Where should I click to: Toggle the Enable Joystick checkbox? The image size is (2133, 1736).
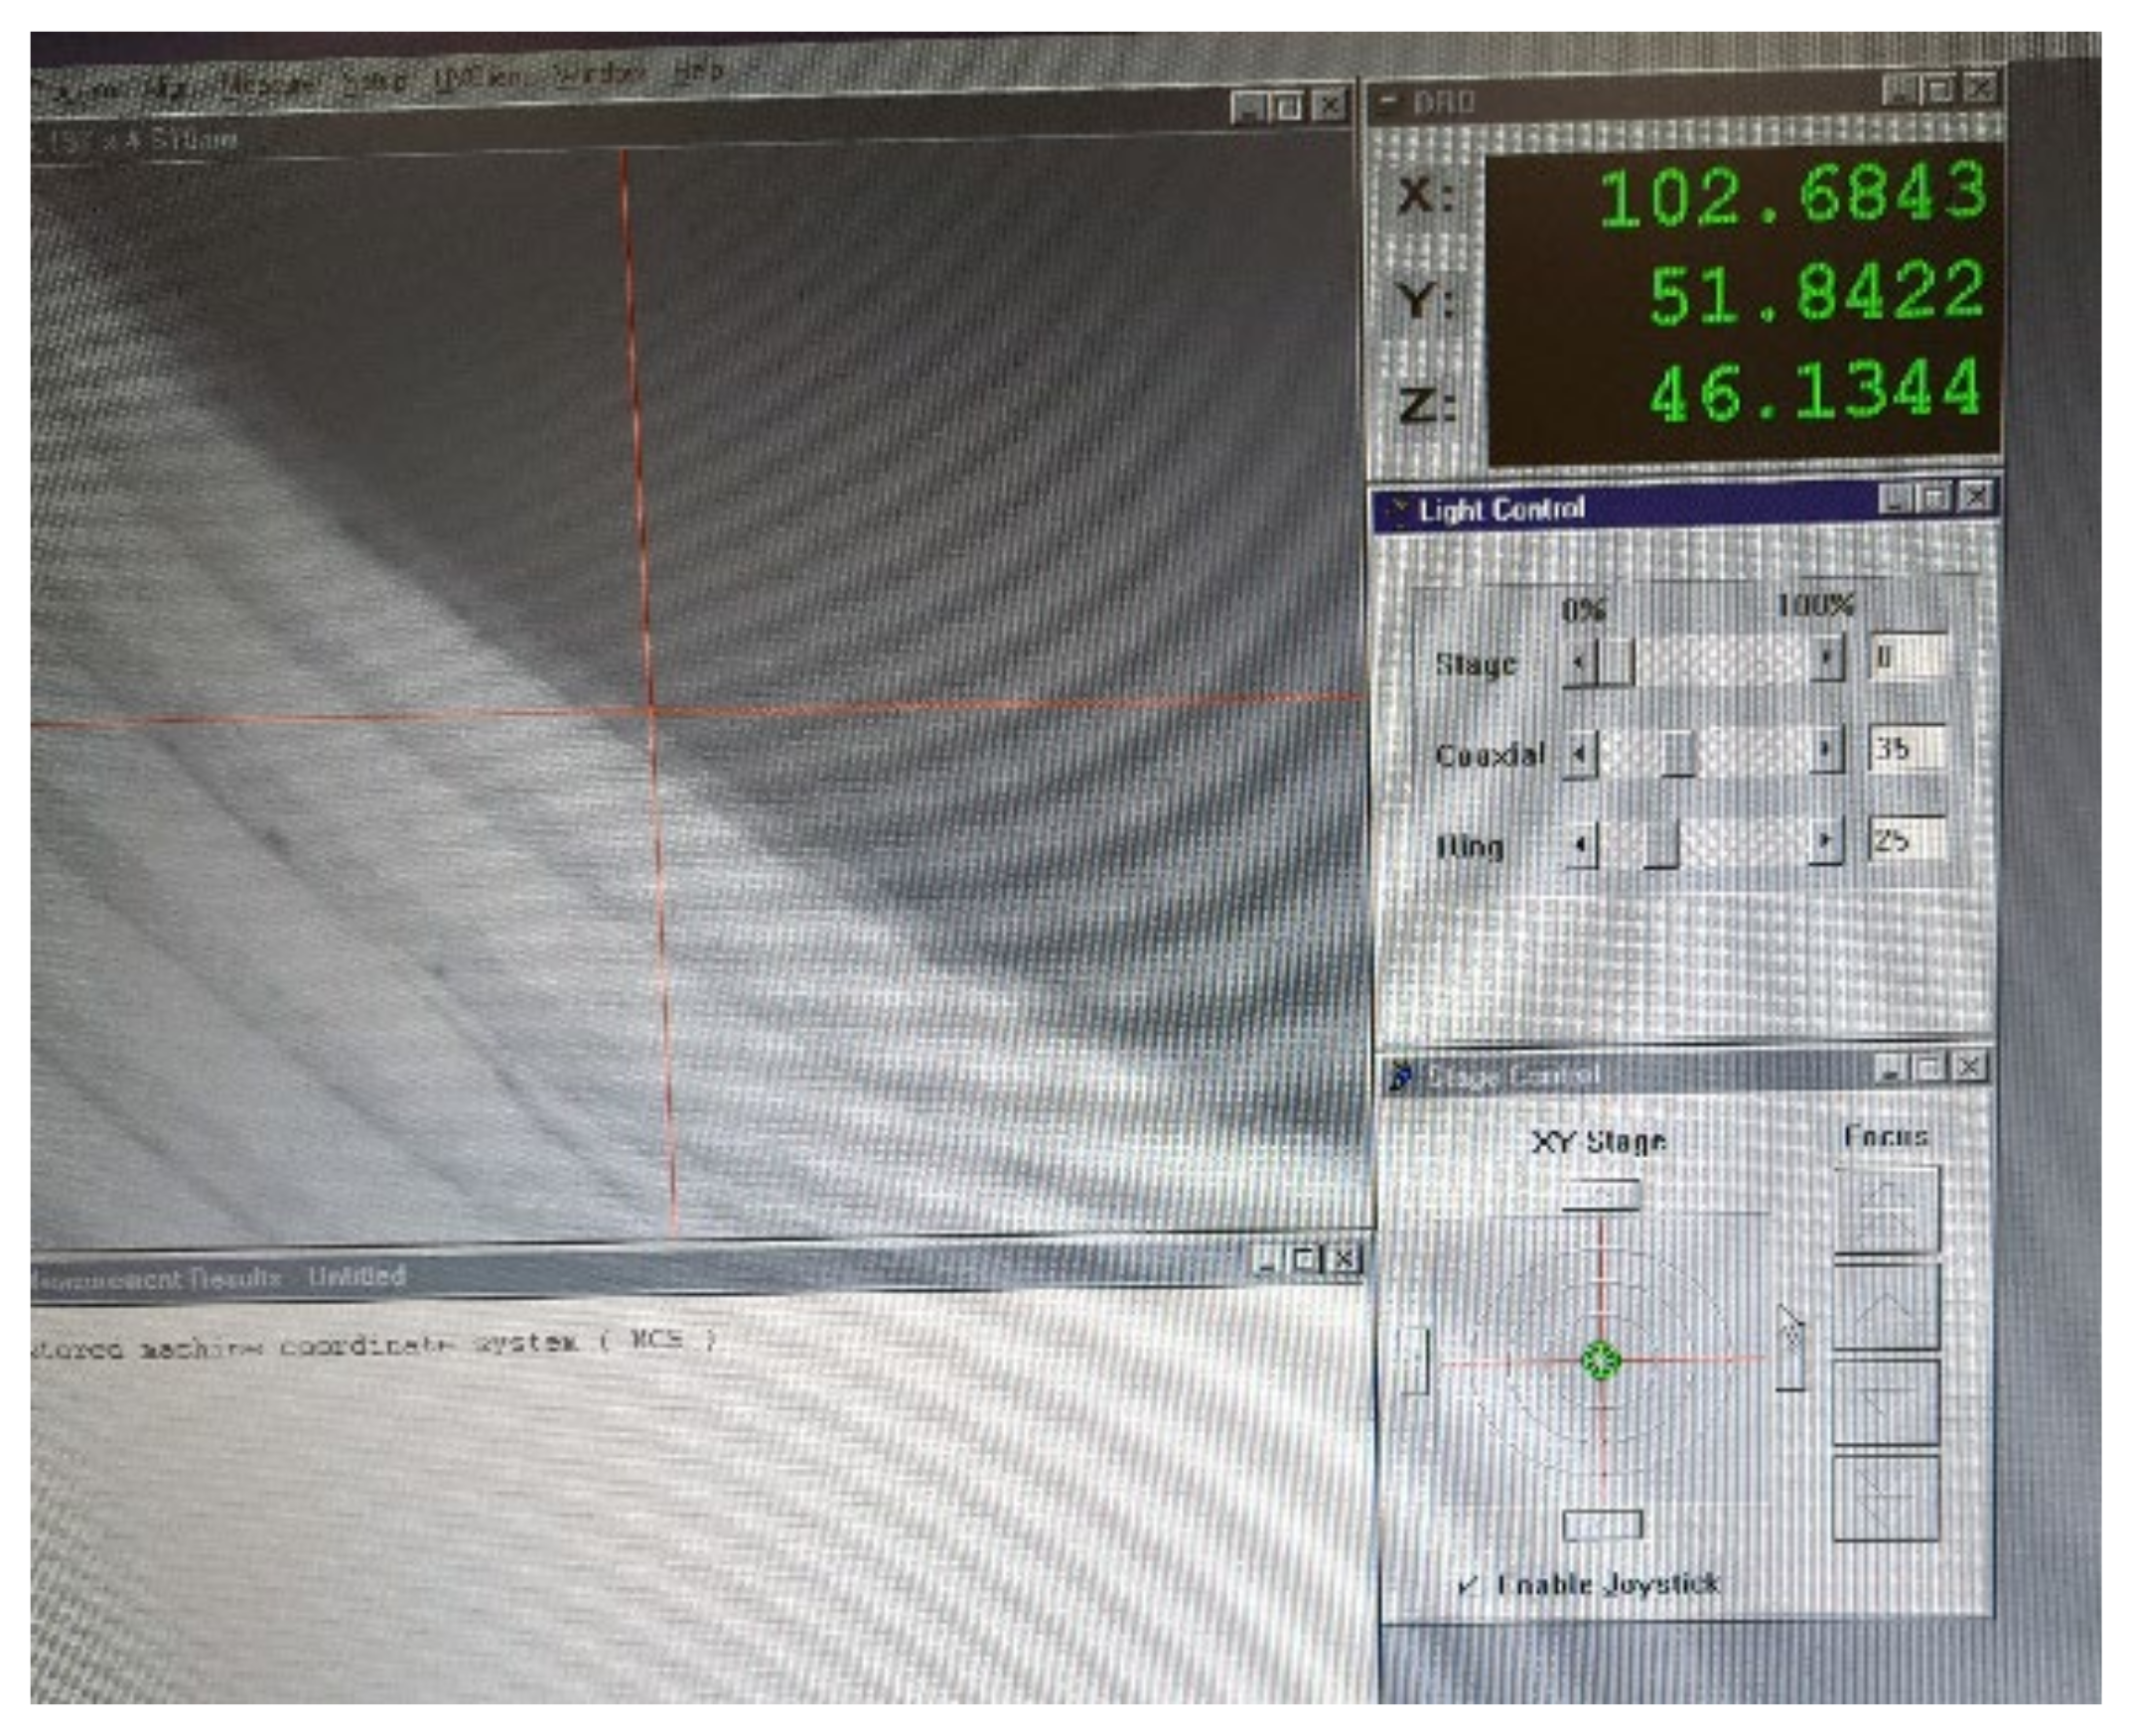coord(1468,1585)
